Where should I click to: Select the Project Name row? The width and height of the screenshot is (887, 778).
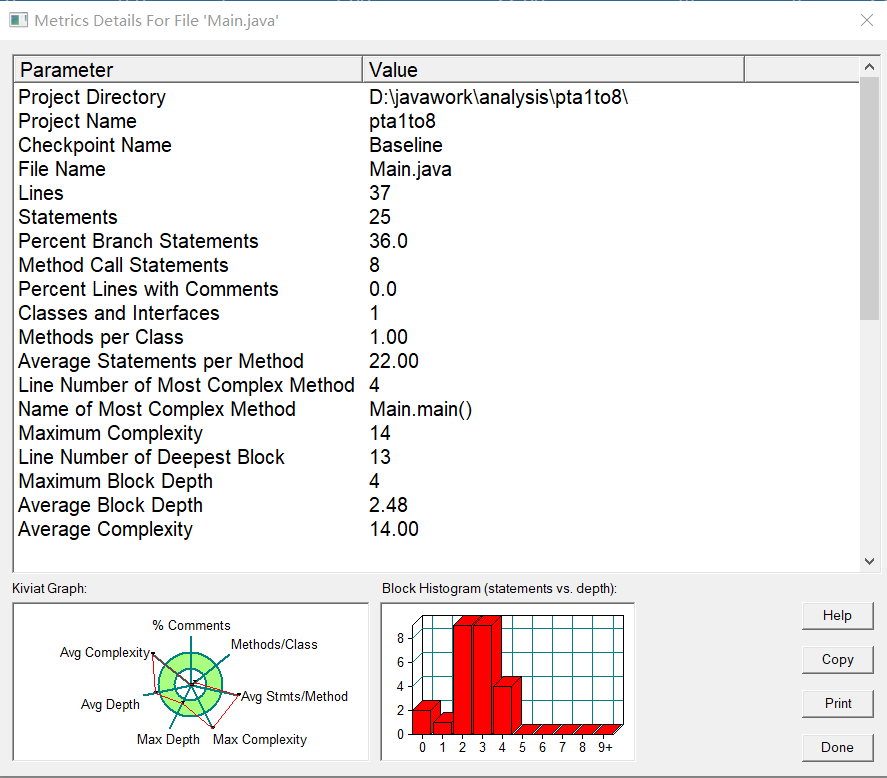[436, 121]
